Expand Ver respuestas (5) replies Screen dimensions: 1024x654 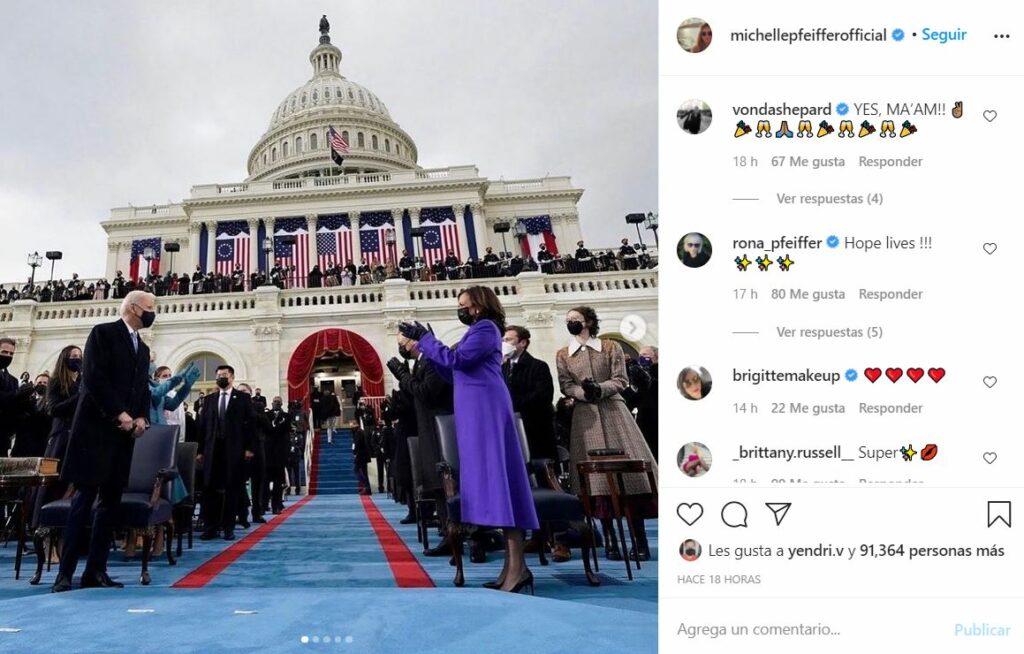point(829,332)
